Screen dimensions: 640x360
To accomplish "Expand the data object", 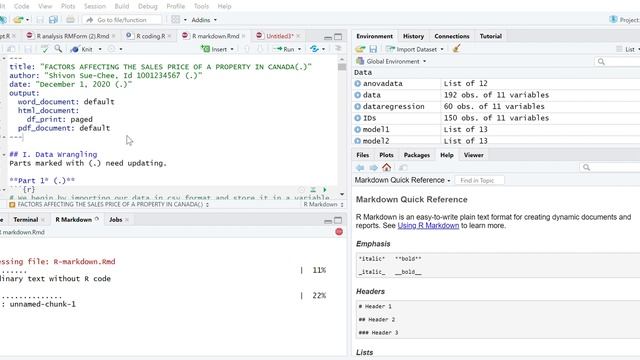I will [358, 95].
